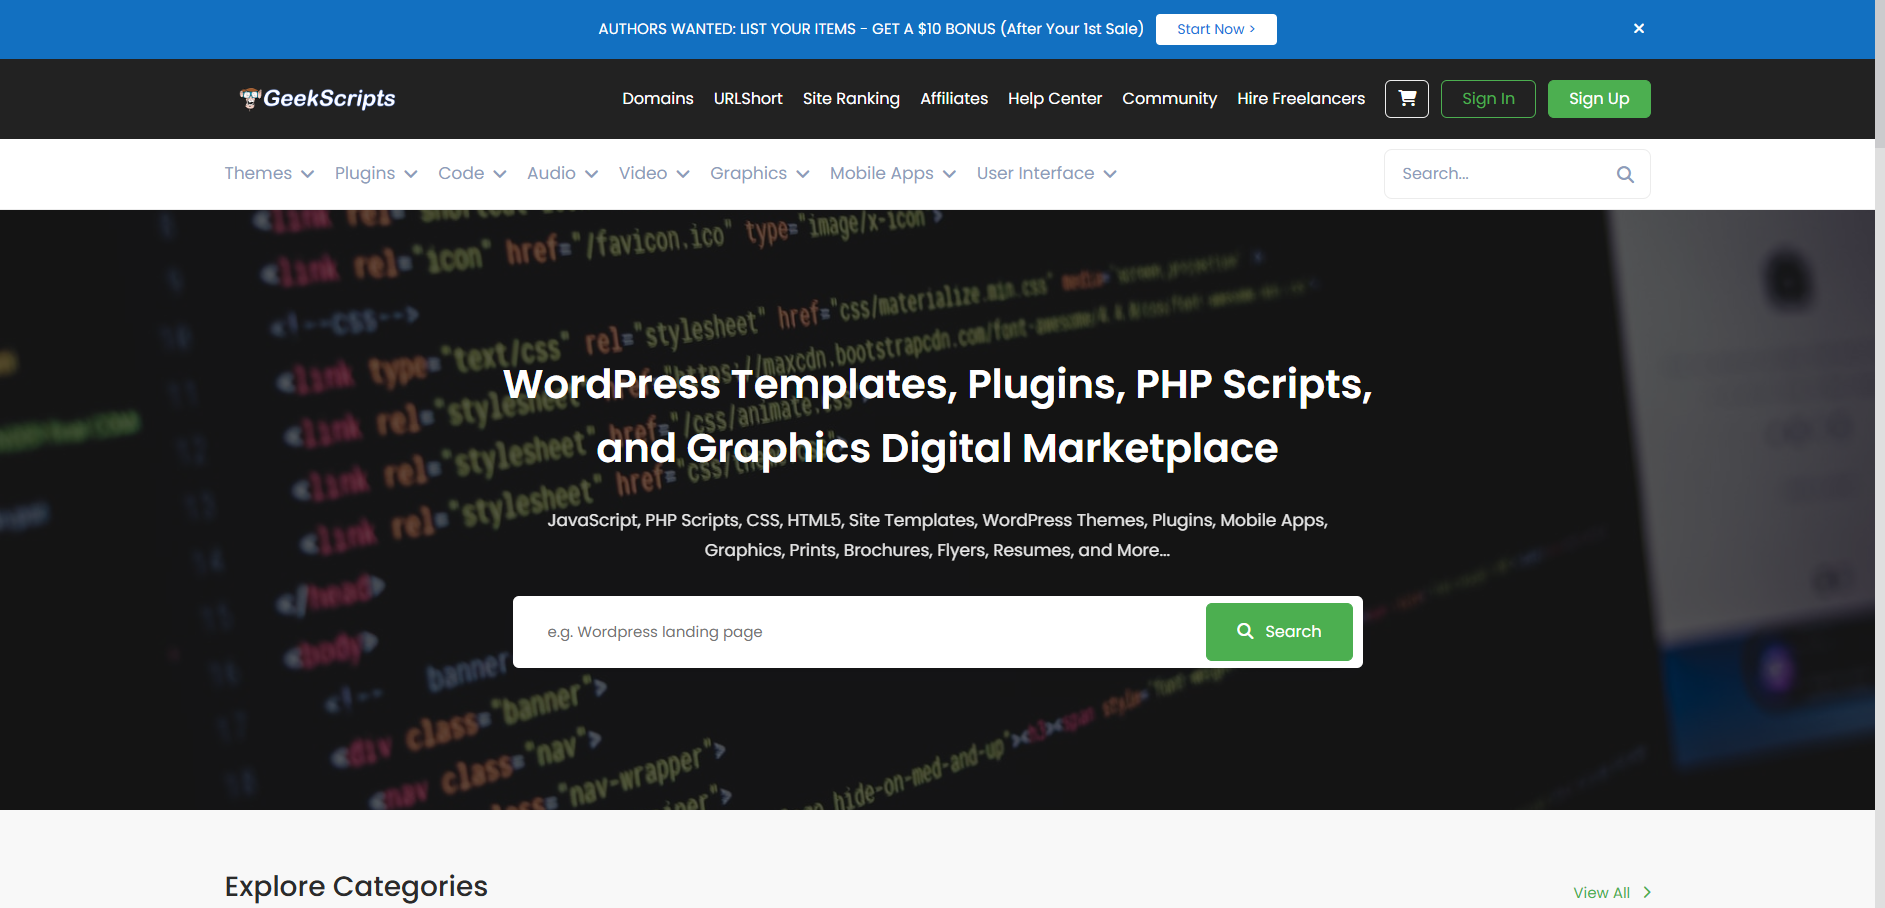Click the Start Now banner button
The image size is (1885, 908).
coord(1215,29)
